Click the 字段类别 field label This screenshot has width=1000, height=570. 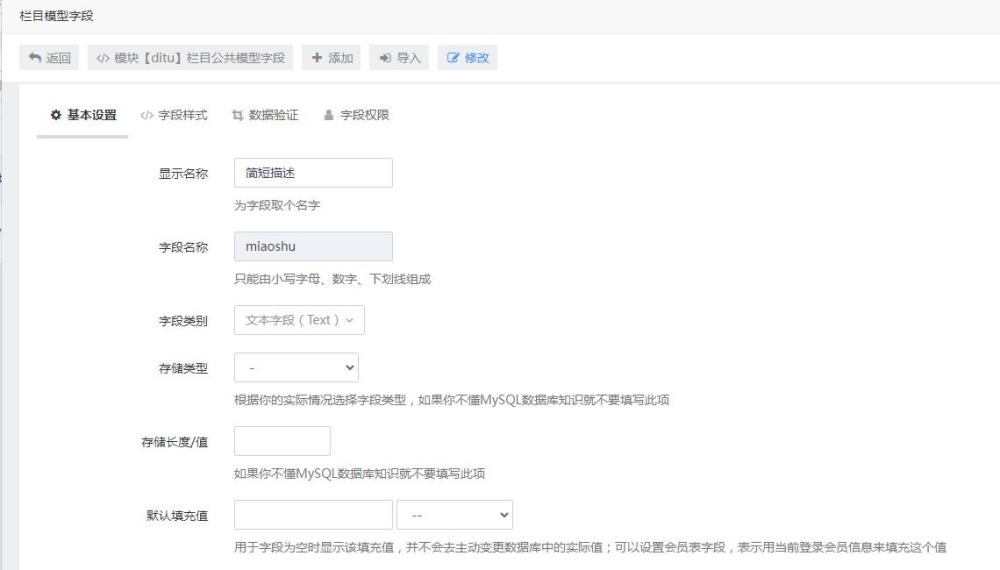183,320
